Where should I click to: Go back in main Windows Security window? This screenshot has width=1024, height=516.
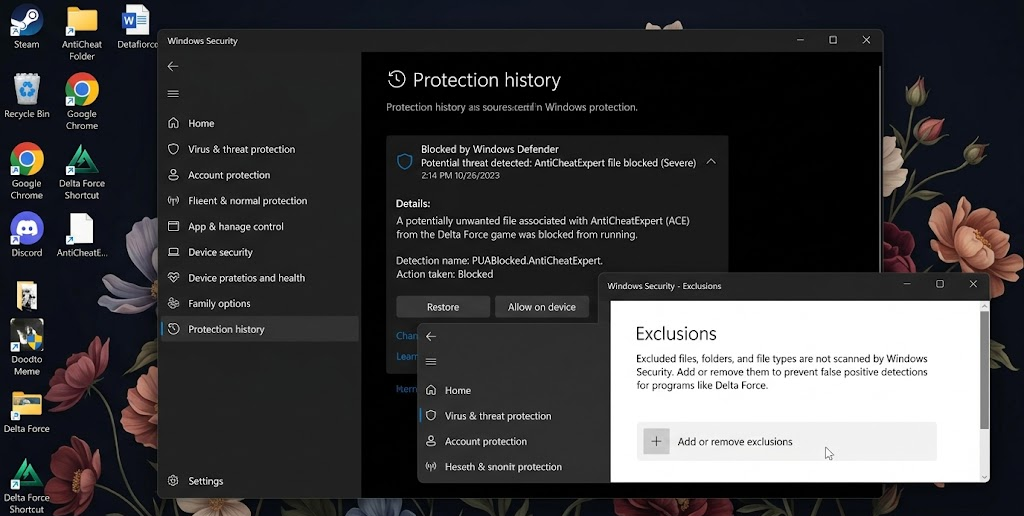pyautogui.click(x=173, y=66)
